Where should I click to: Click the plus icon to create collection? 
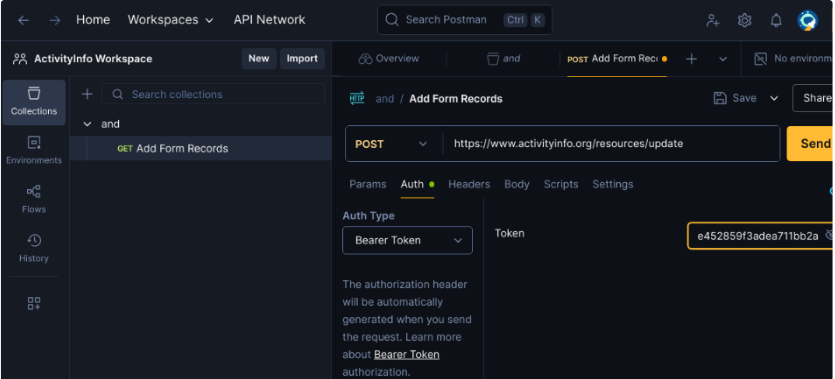click(87, 94)
